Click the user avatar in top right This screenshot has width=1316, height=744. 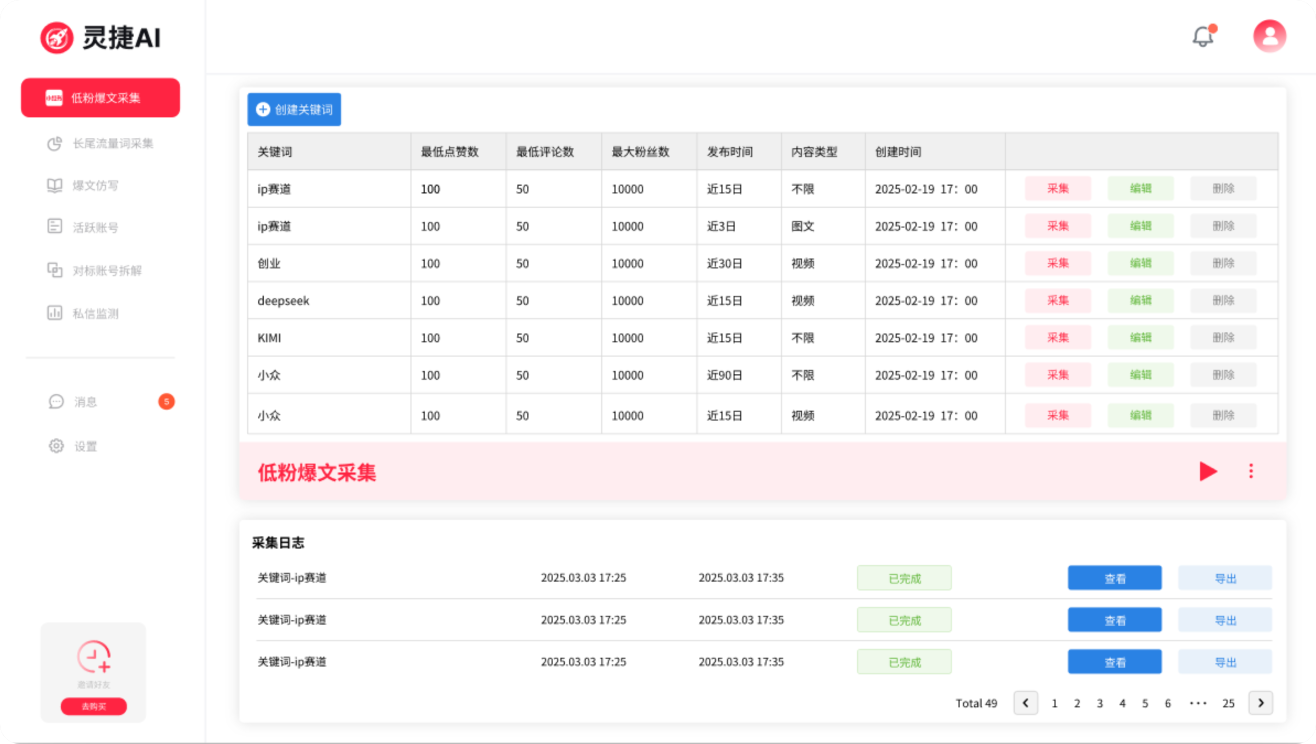1268,35
